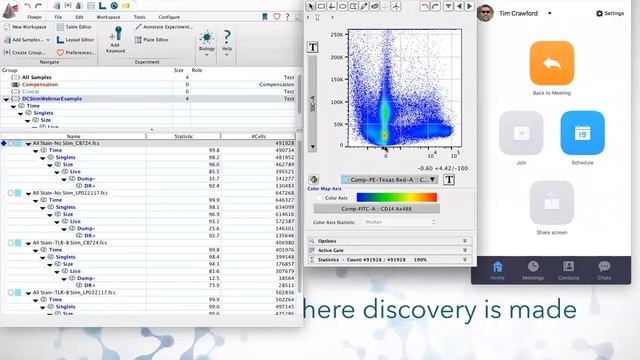Expand the Options section

(x=390, y=241)
